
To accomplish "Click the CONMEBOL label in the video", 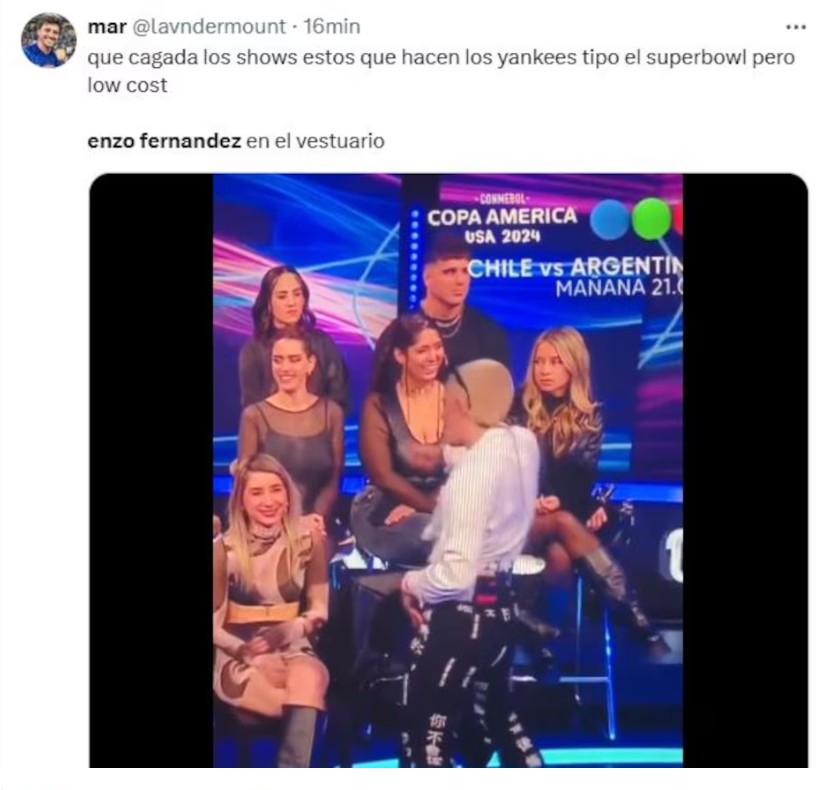I will tap(502, 199).
